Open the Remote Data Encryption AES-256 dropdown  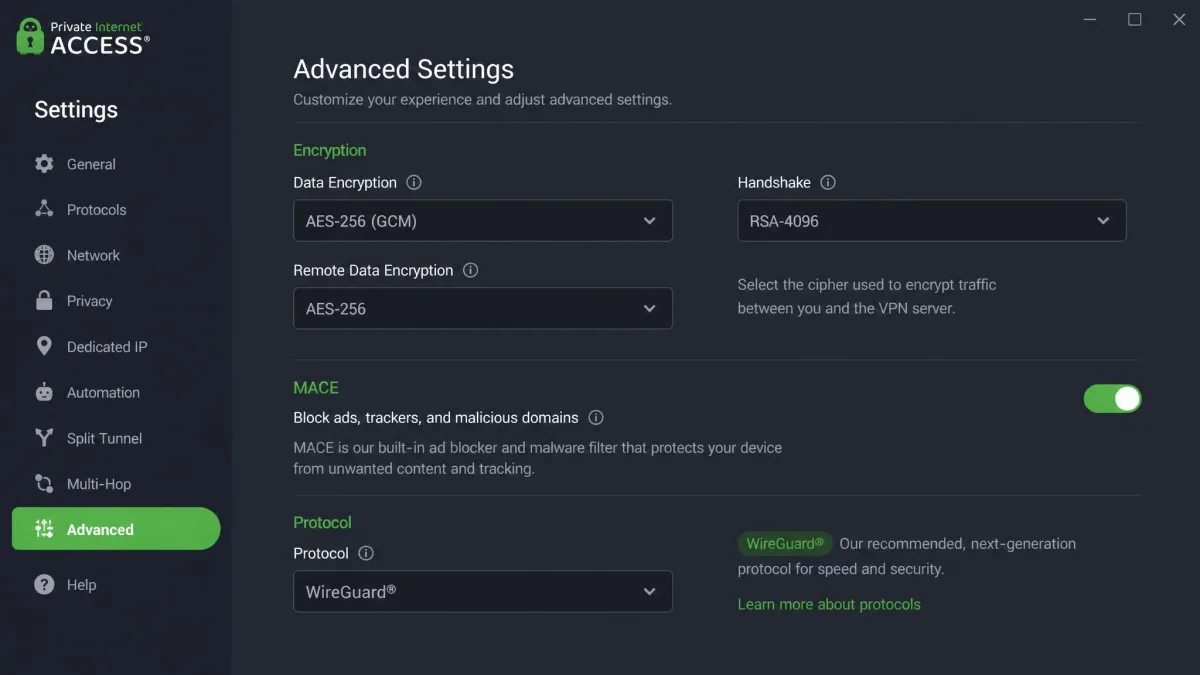tap(483, 309)
